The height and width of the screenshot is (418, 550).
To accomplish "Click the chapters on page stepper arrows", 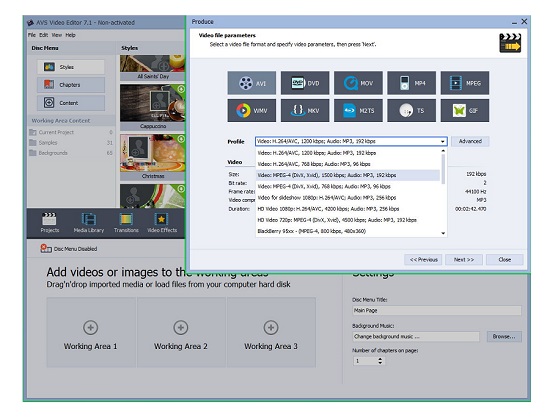I will point(380,361).
